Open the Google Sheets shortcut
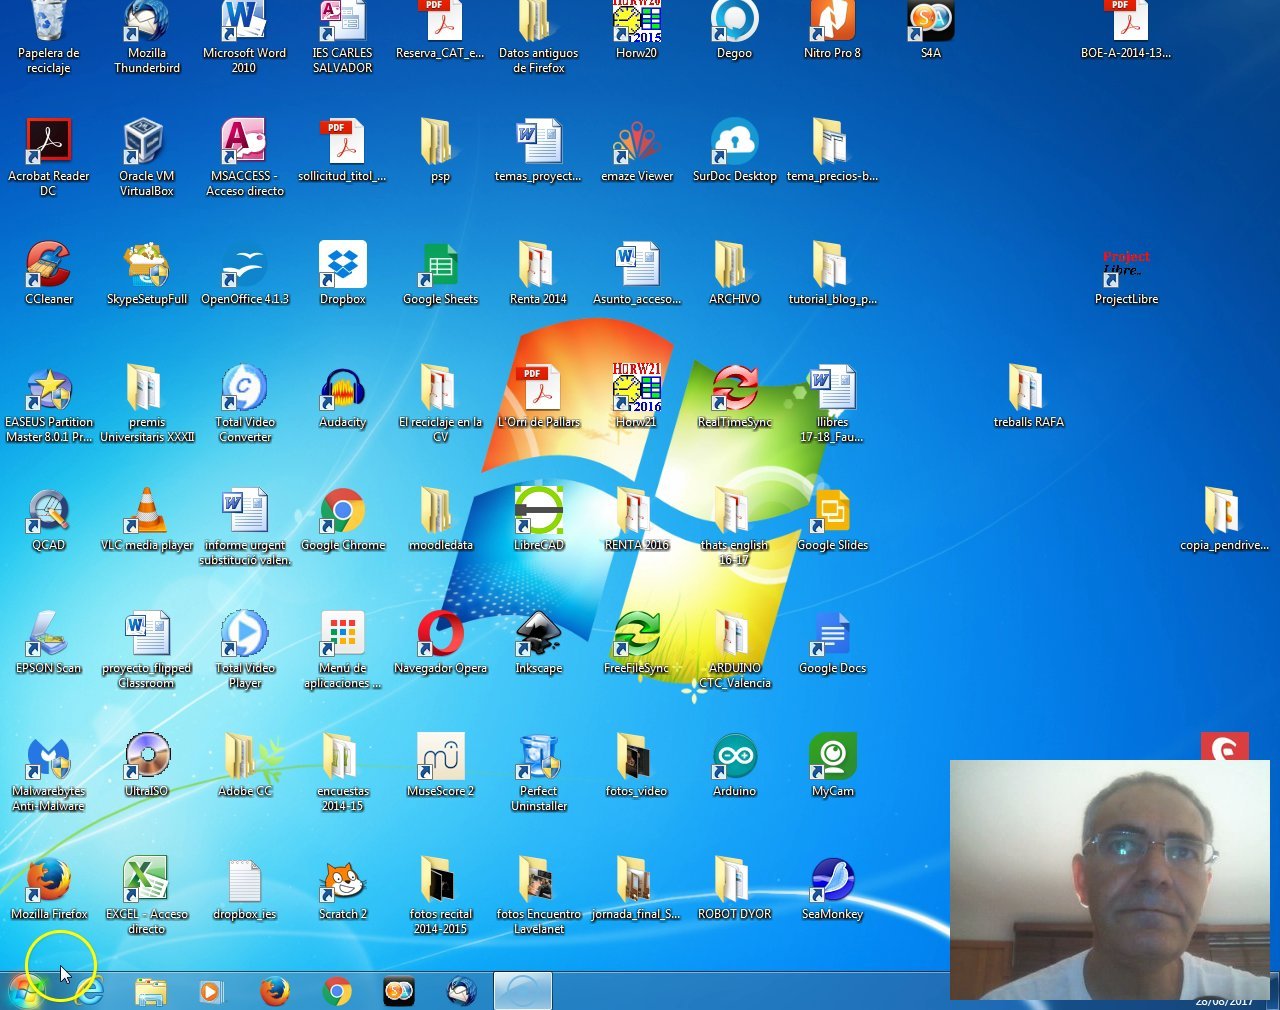Image resolution: width=1280 pixels, height=1010 pixels. [440, 267]
